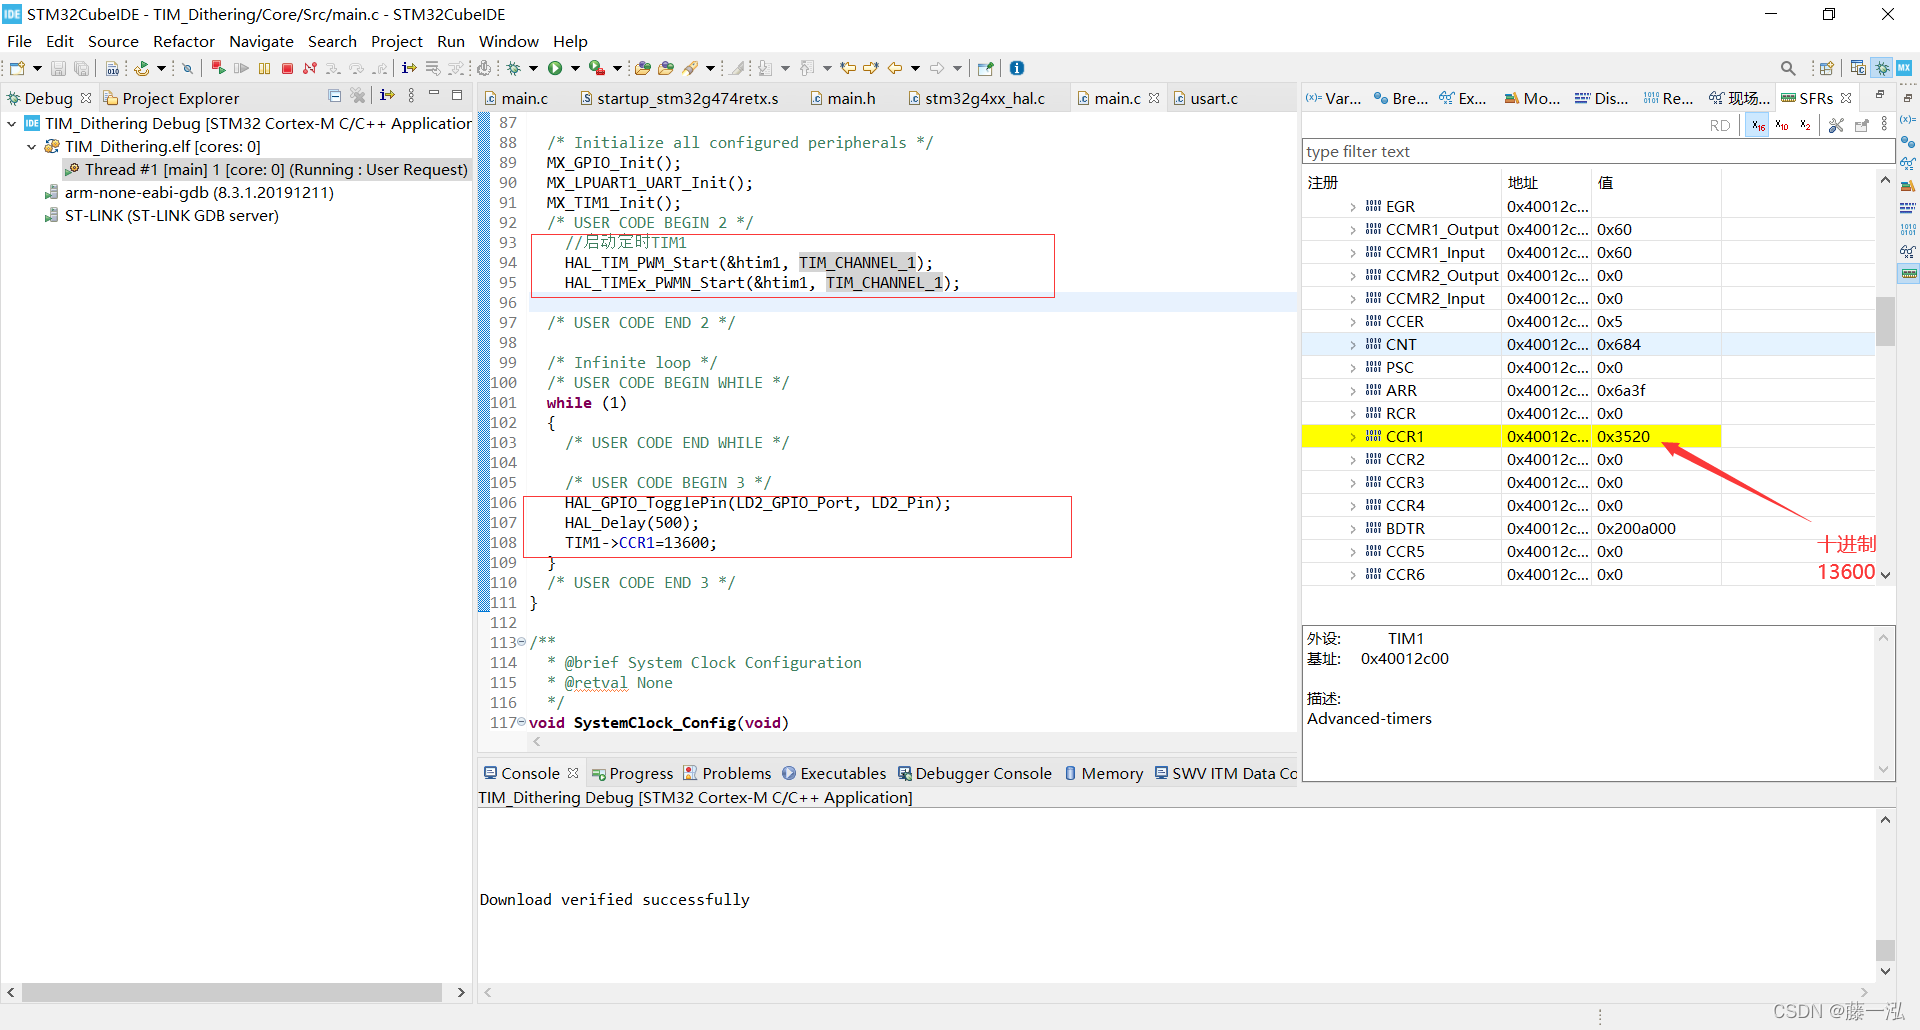Open the toolbar search magnifier
Viewport: 1920px width, 1030px height.
point(1788,68)
